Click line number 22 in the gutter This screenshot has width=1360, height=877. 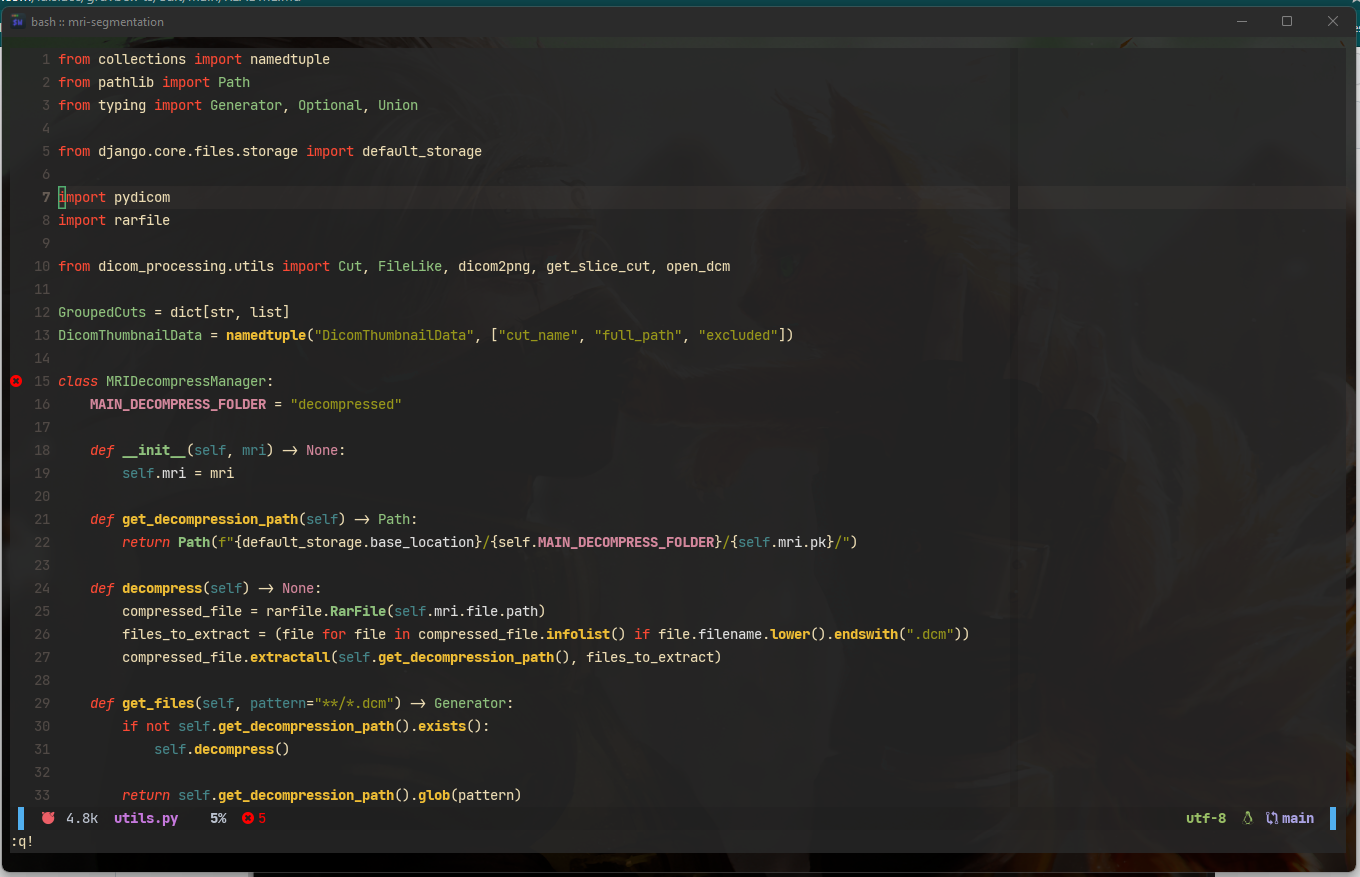(x=42, y=542)
